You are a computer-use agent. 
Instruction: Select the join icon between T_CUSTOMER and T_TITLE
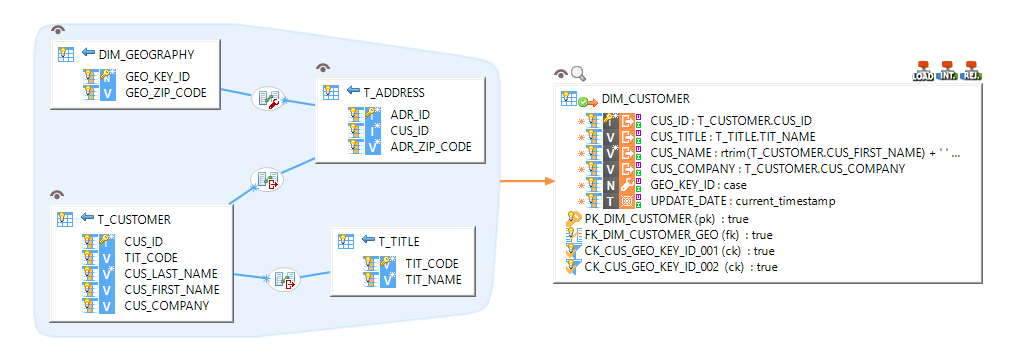click(x=286, y=280)
